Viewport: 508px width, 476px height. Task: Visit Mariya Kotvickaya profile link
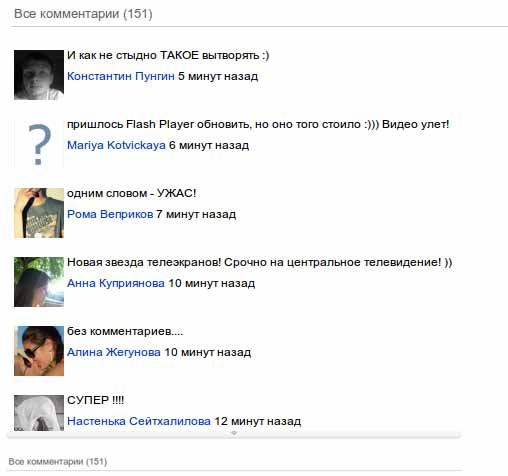tap(116, 145)
